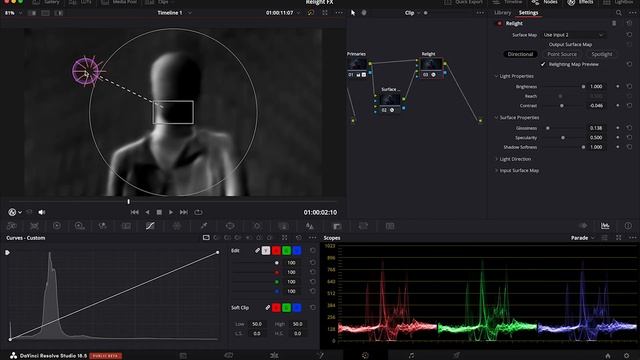Screen dimensions: 640x360
Task: Toggle the Effects panel button
Action: tap(580, 2)
